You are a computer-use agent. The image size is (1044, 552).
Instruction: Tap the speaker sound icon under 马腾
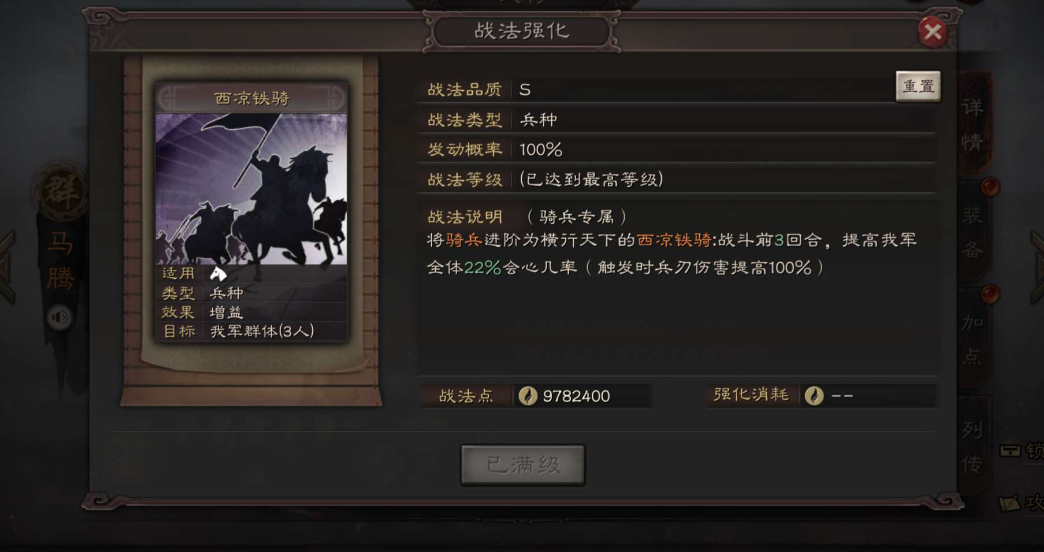(60, 318)
